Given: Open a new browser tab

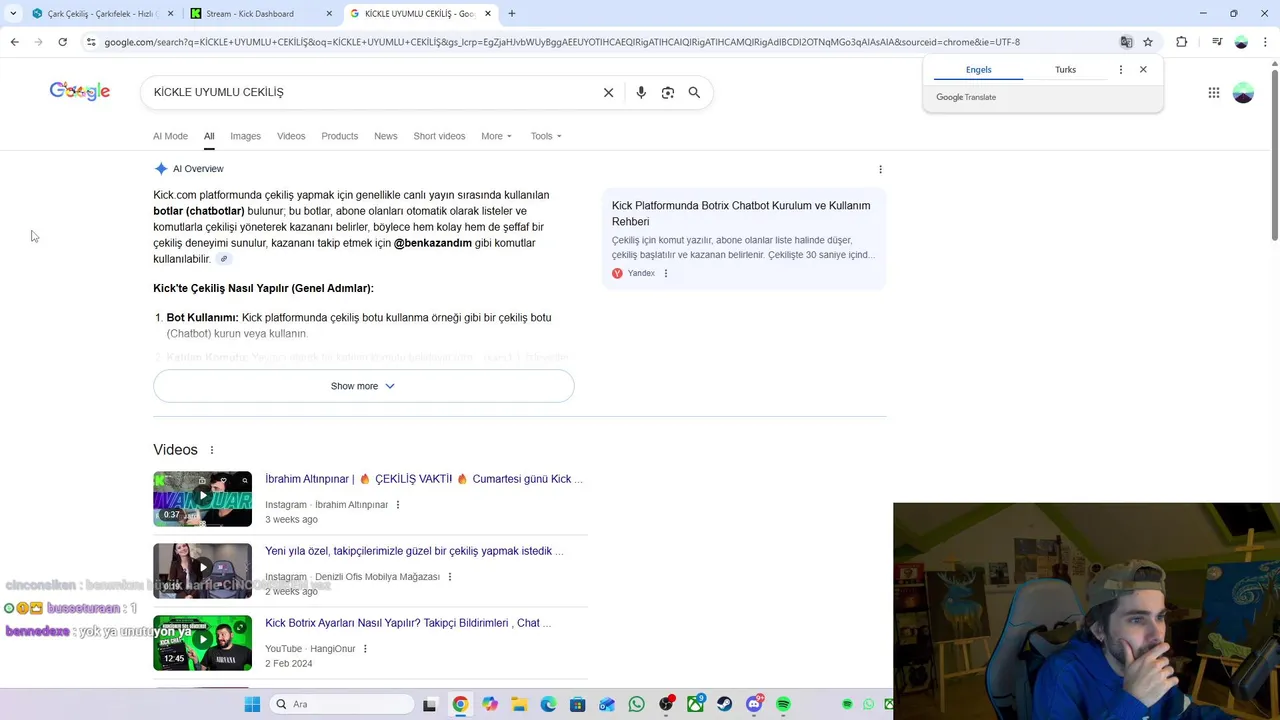Looking at the screenshot, I should 511,14.
